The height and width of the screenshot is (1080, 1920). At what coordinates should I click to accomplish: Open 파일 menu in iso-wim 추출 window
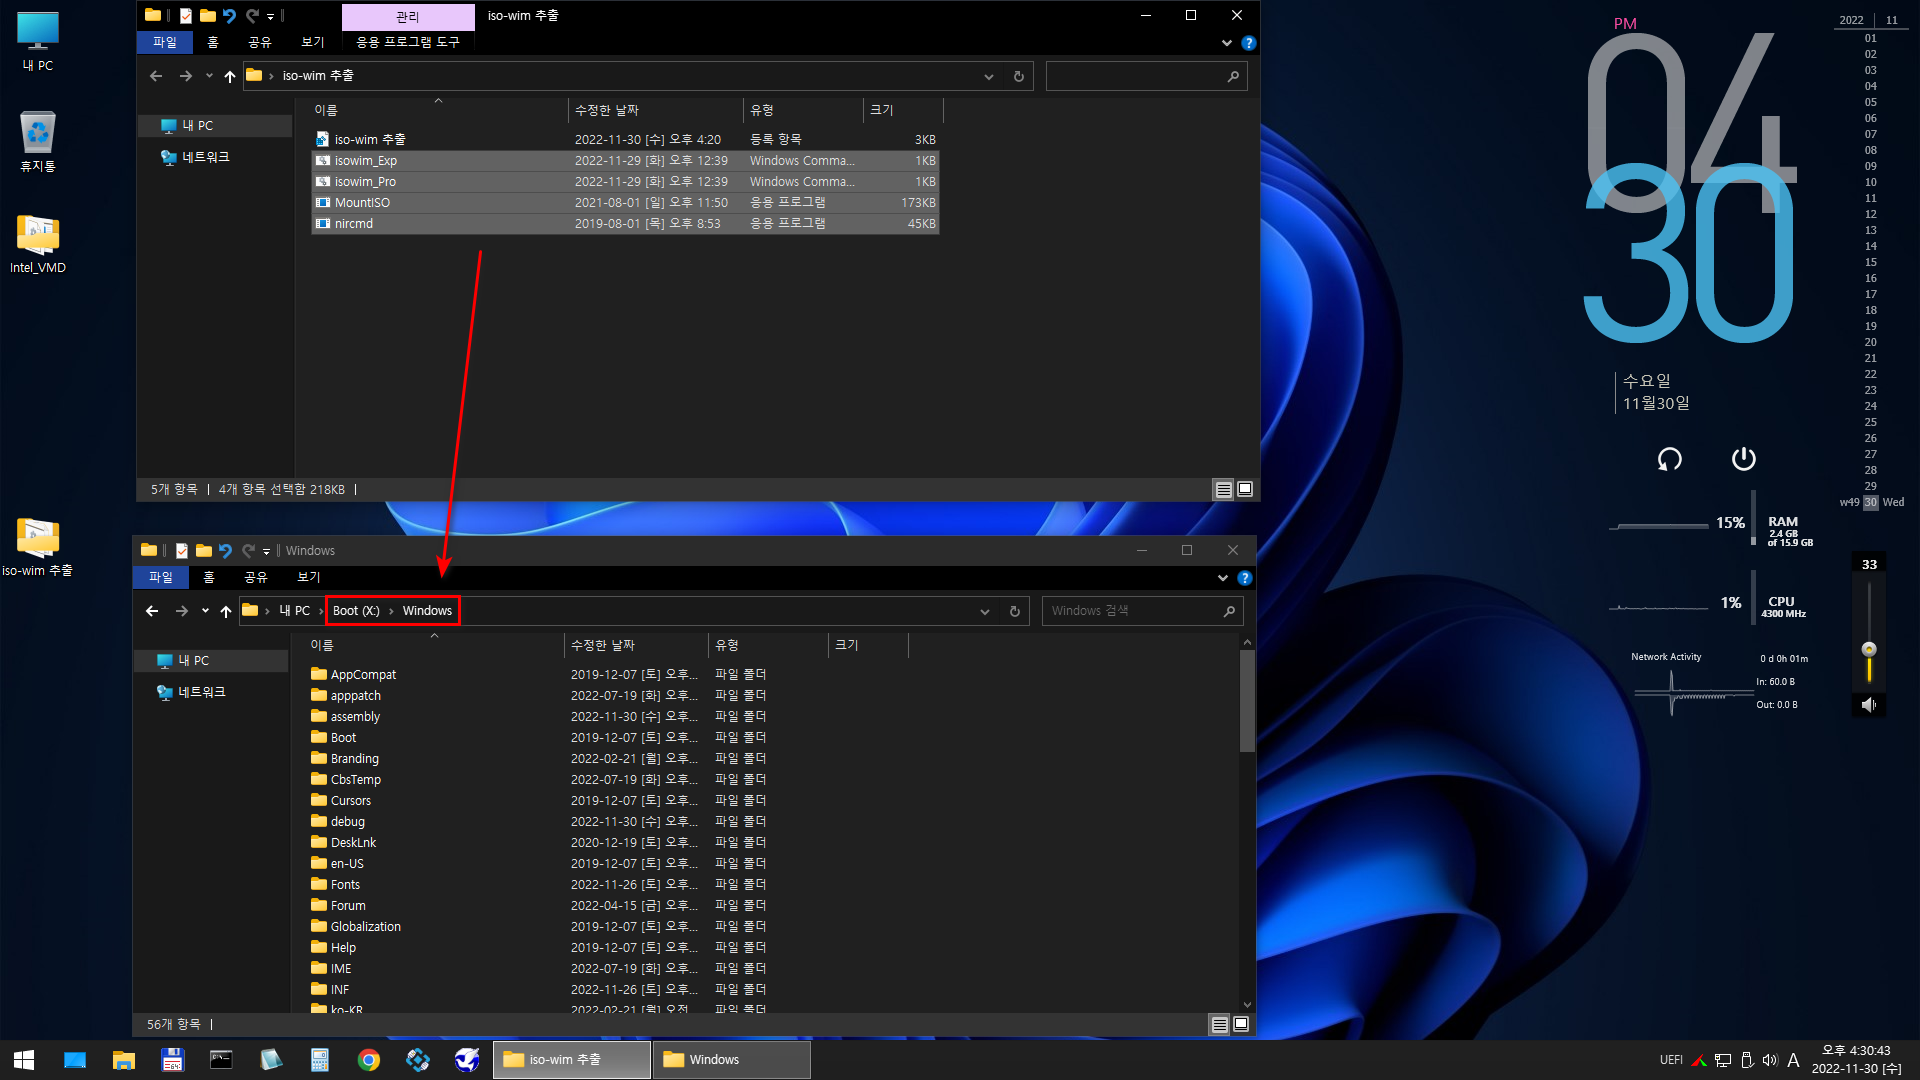click(165, 42)
